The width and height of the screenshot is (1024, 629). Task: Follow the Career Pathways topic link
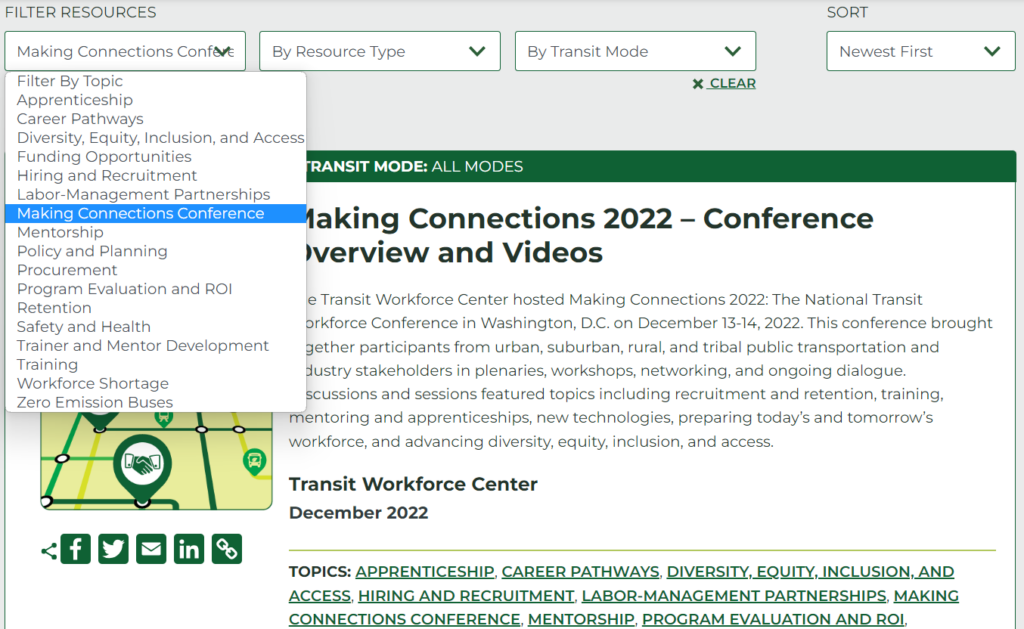[x=580, y=572]
